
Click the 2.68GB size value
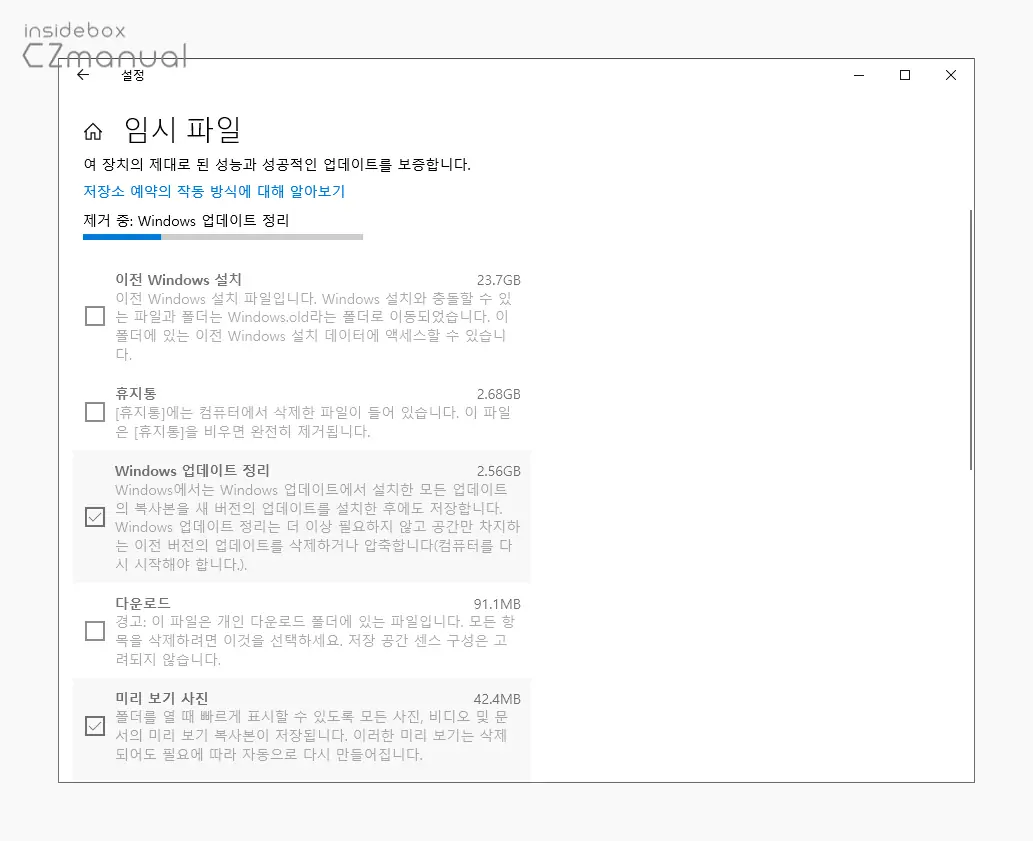pos(499,394)
